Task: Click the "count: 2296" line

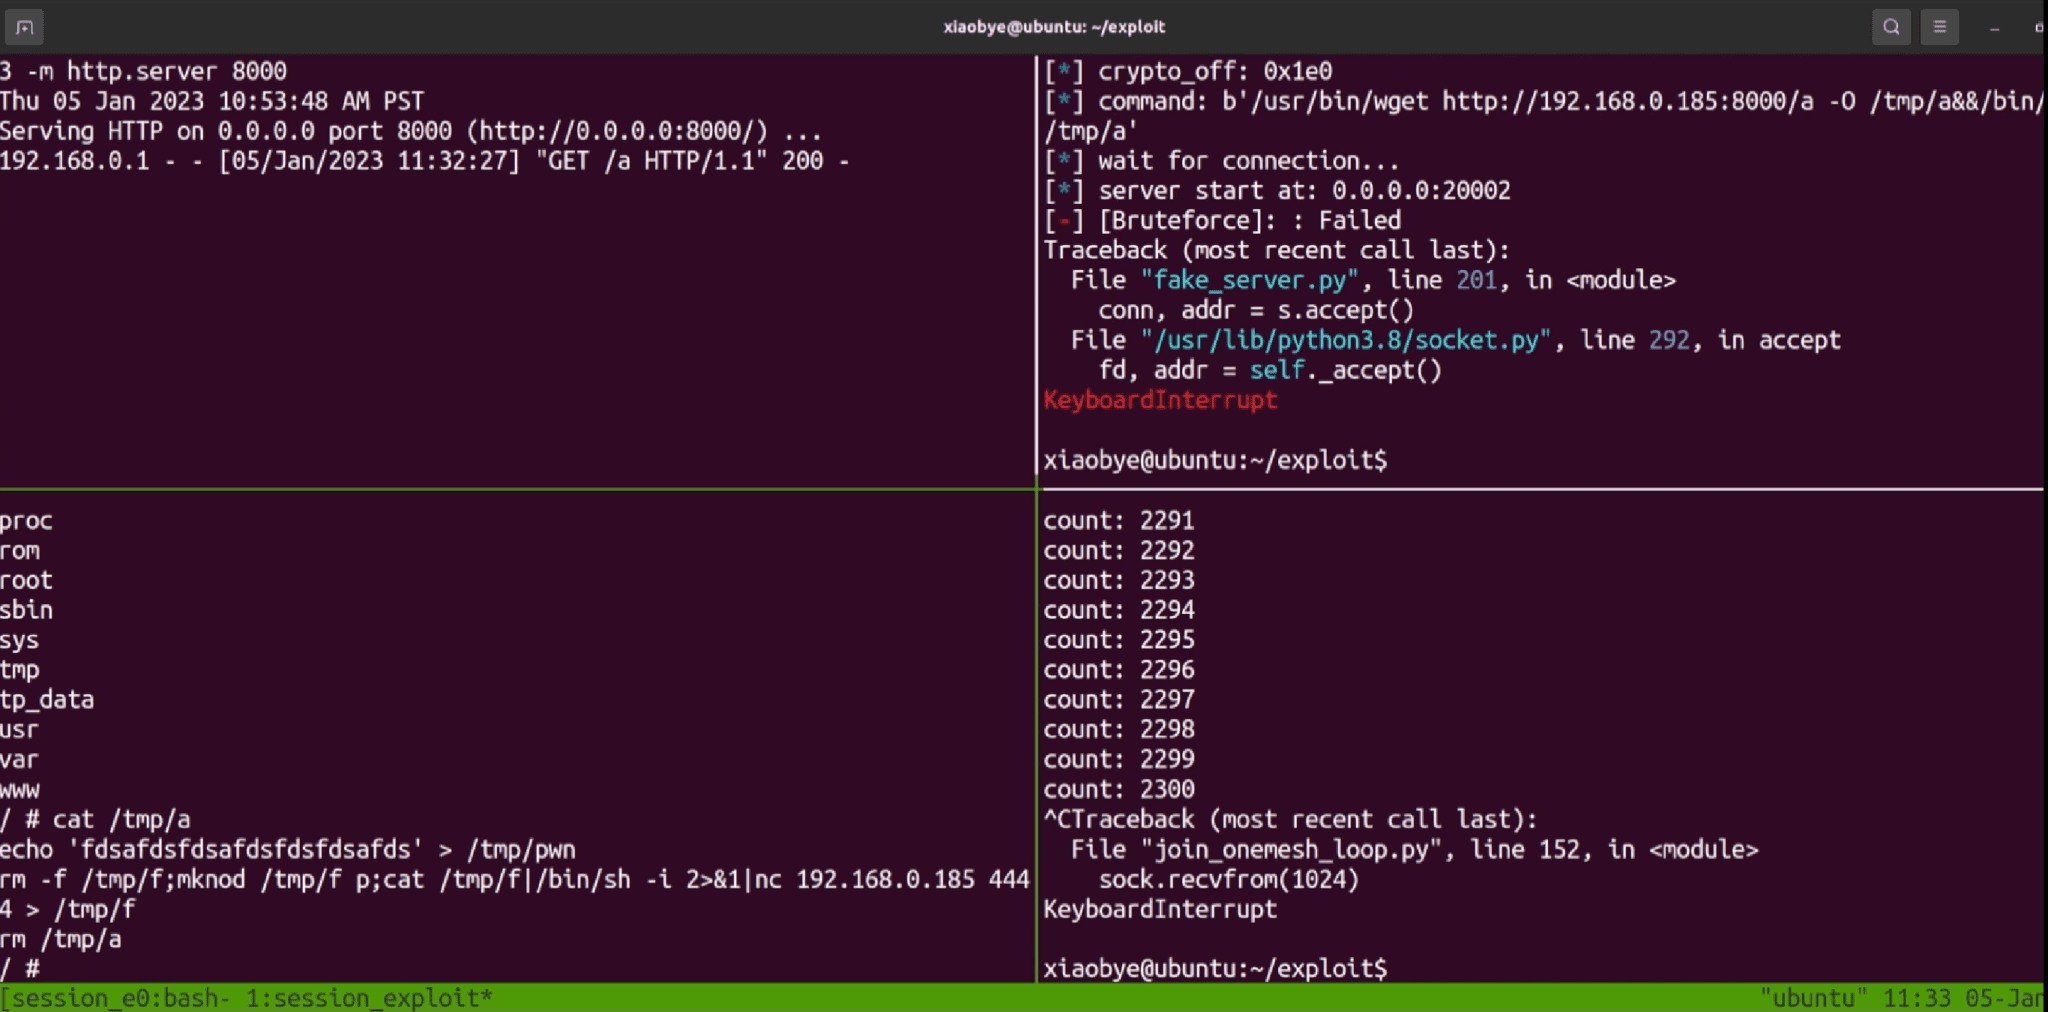Action: (1119, 670)
